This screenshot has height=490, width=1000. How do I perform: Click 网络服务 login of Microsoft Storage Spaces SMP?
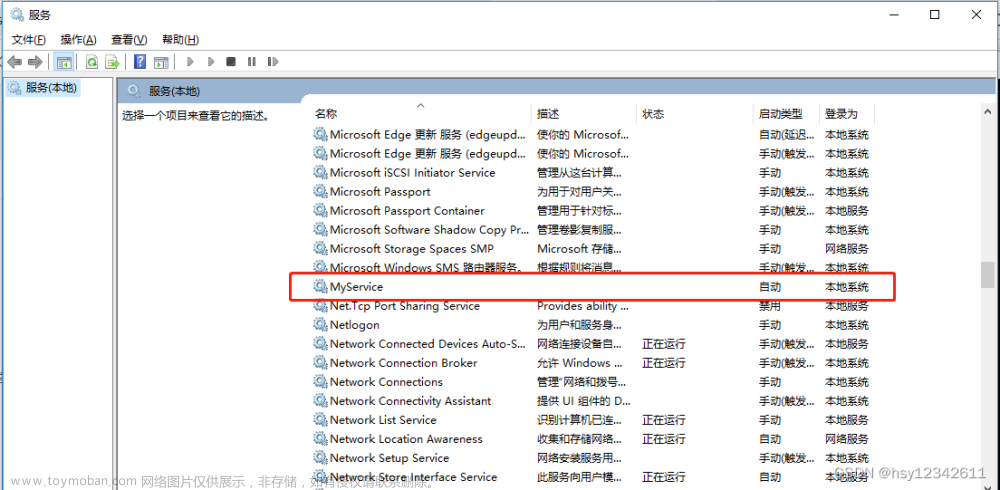point(847,249)
